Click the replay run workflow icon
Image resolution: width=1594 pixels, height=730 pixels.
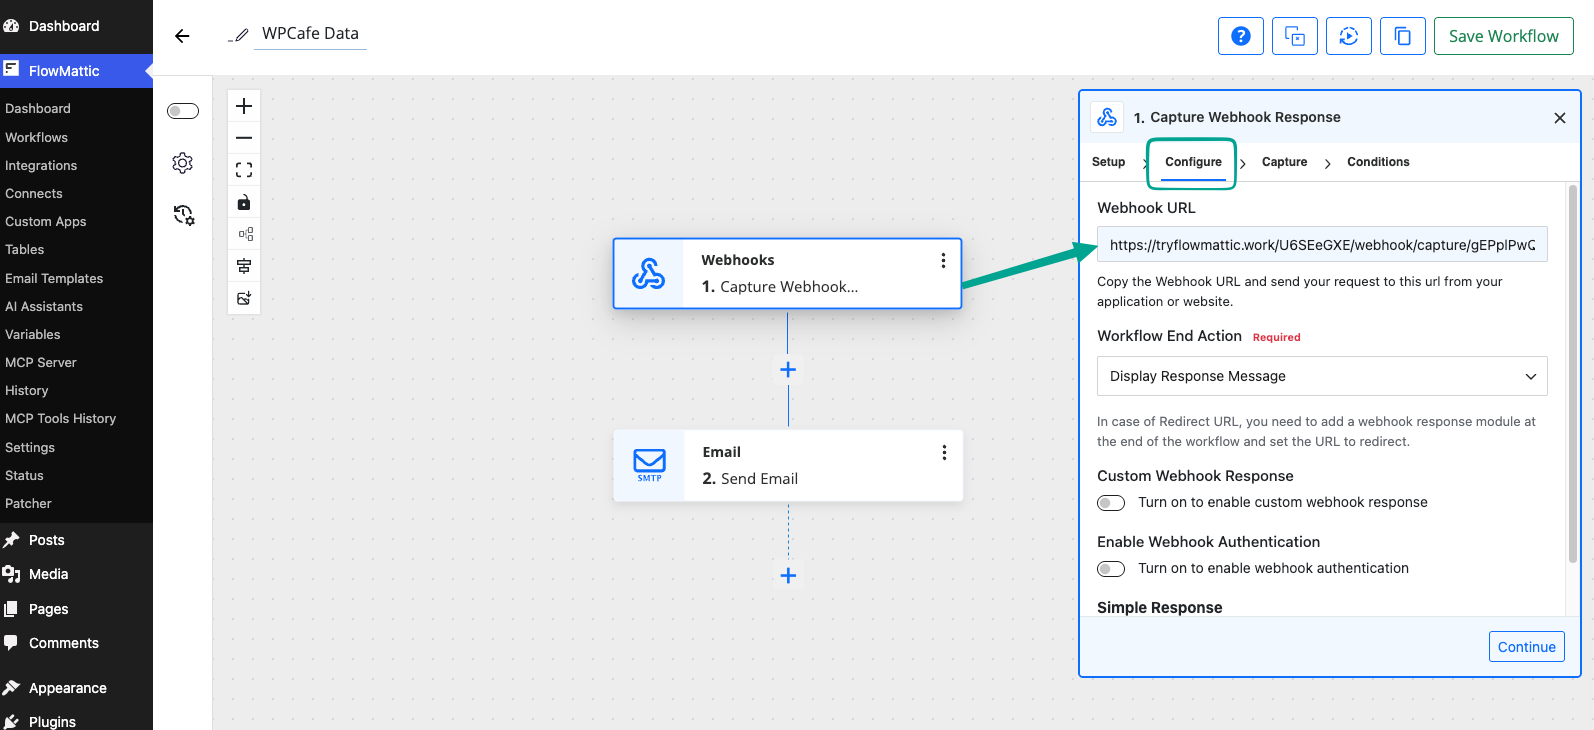coord(1349,36)
